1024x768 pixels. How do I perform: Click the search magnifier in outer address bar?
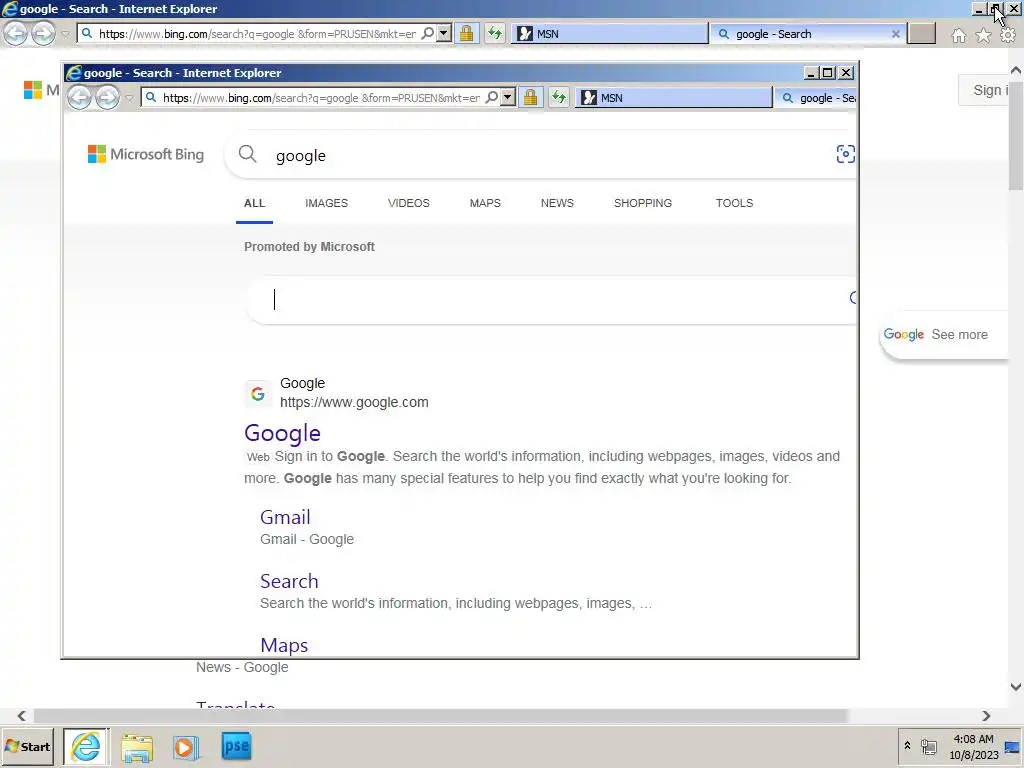click(428, 33)
